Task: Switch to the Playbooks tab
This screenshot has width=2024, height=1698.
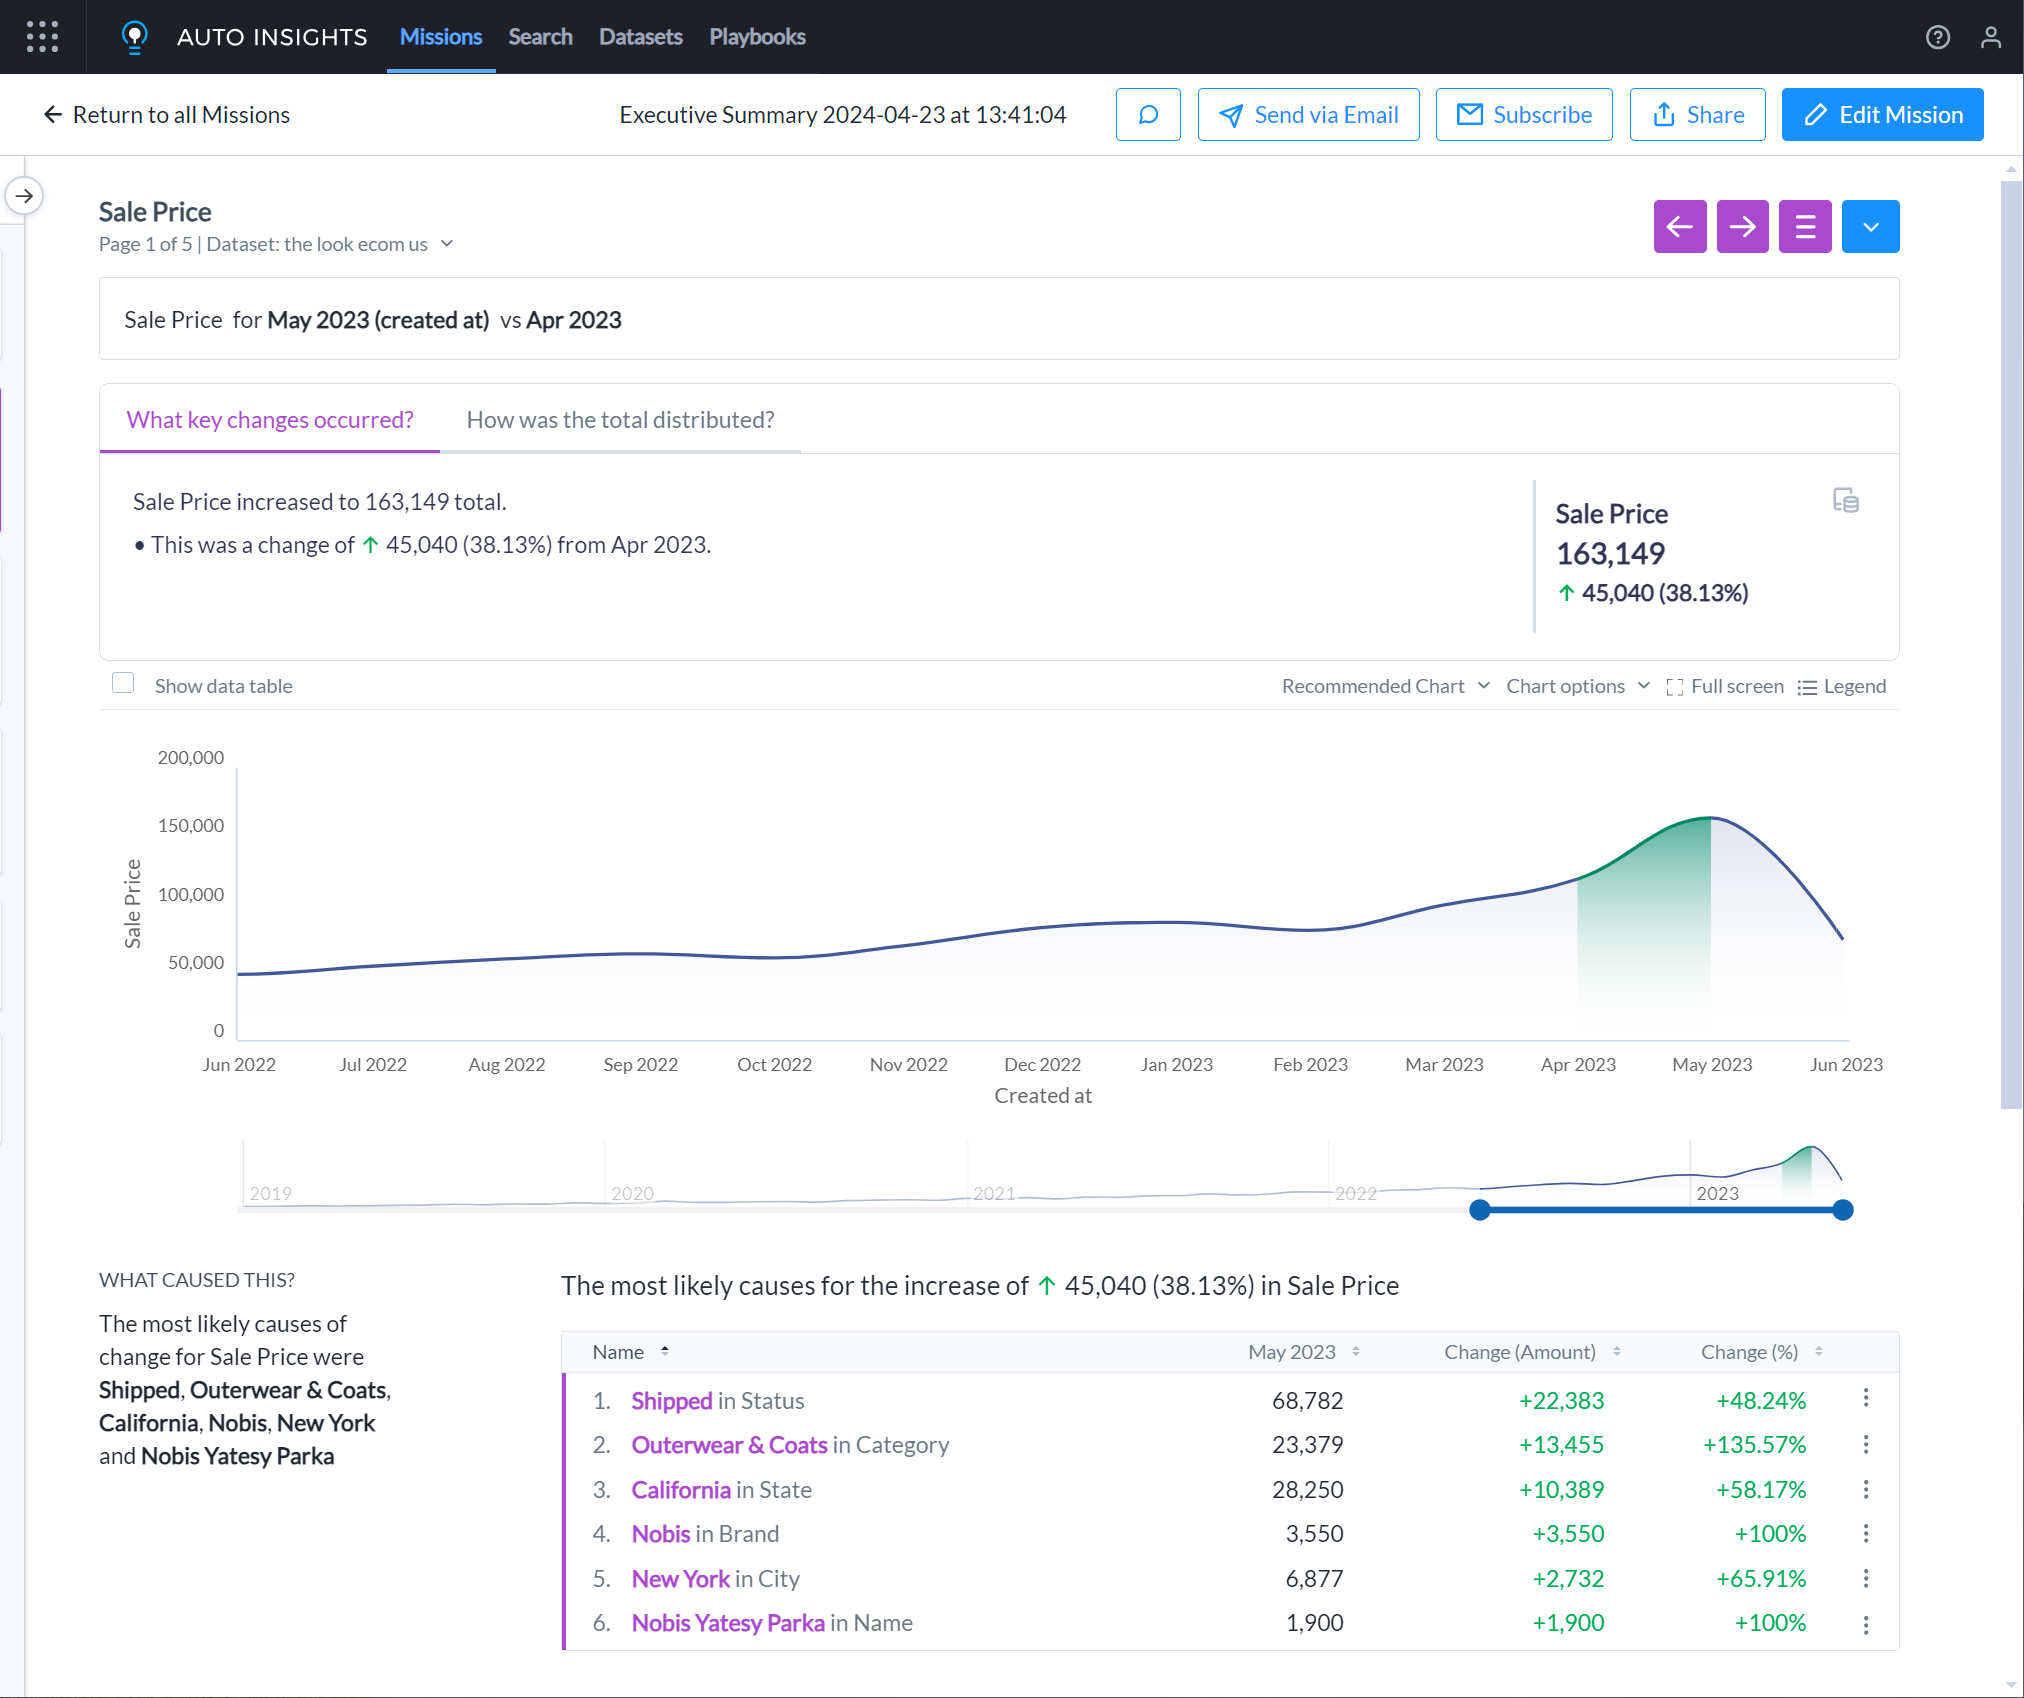Action: click(757, 37)
